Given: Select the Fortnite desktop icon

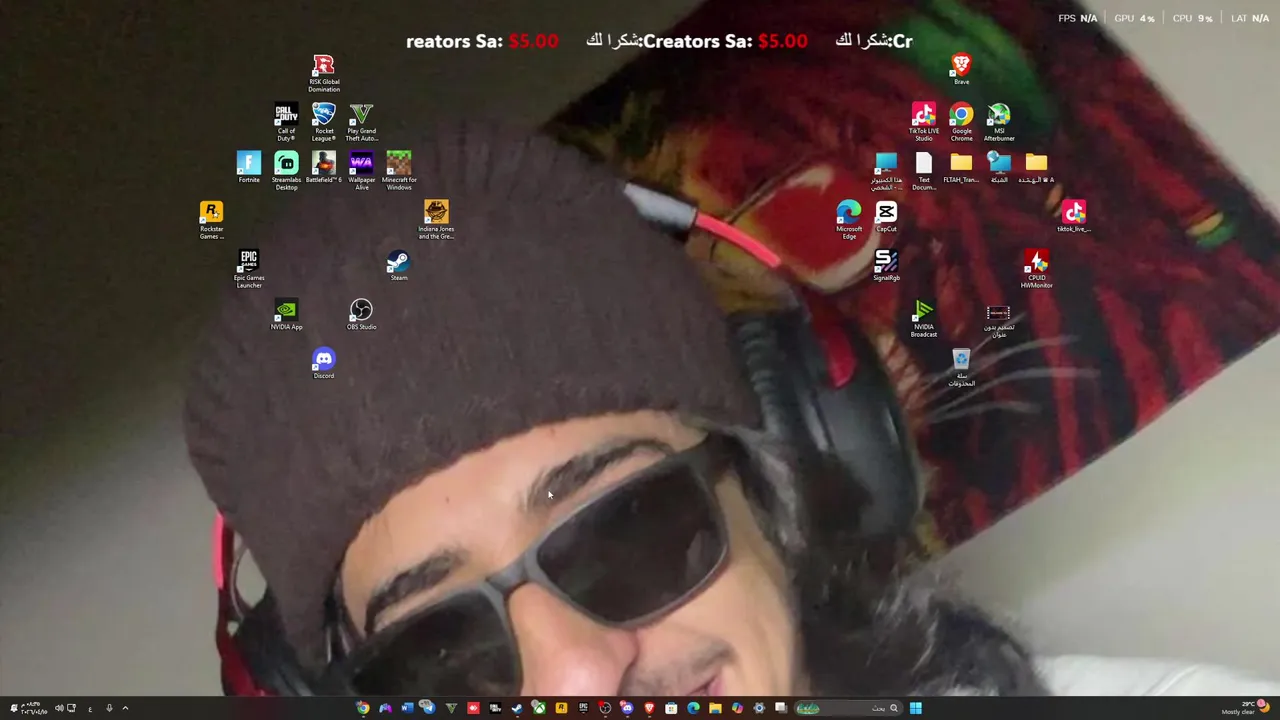Looking at the screenshot, I should pyautogui.click(x=248, y=167).
